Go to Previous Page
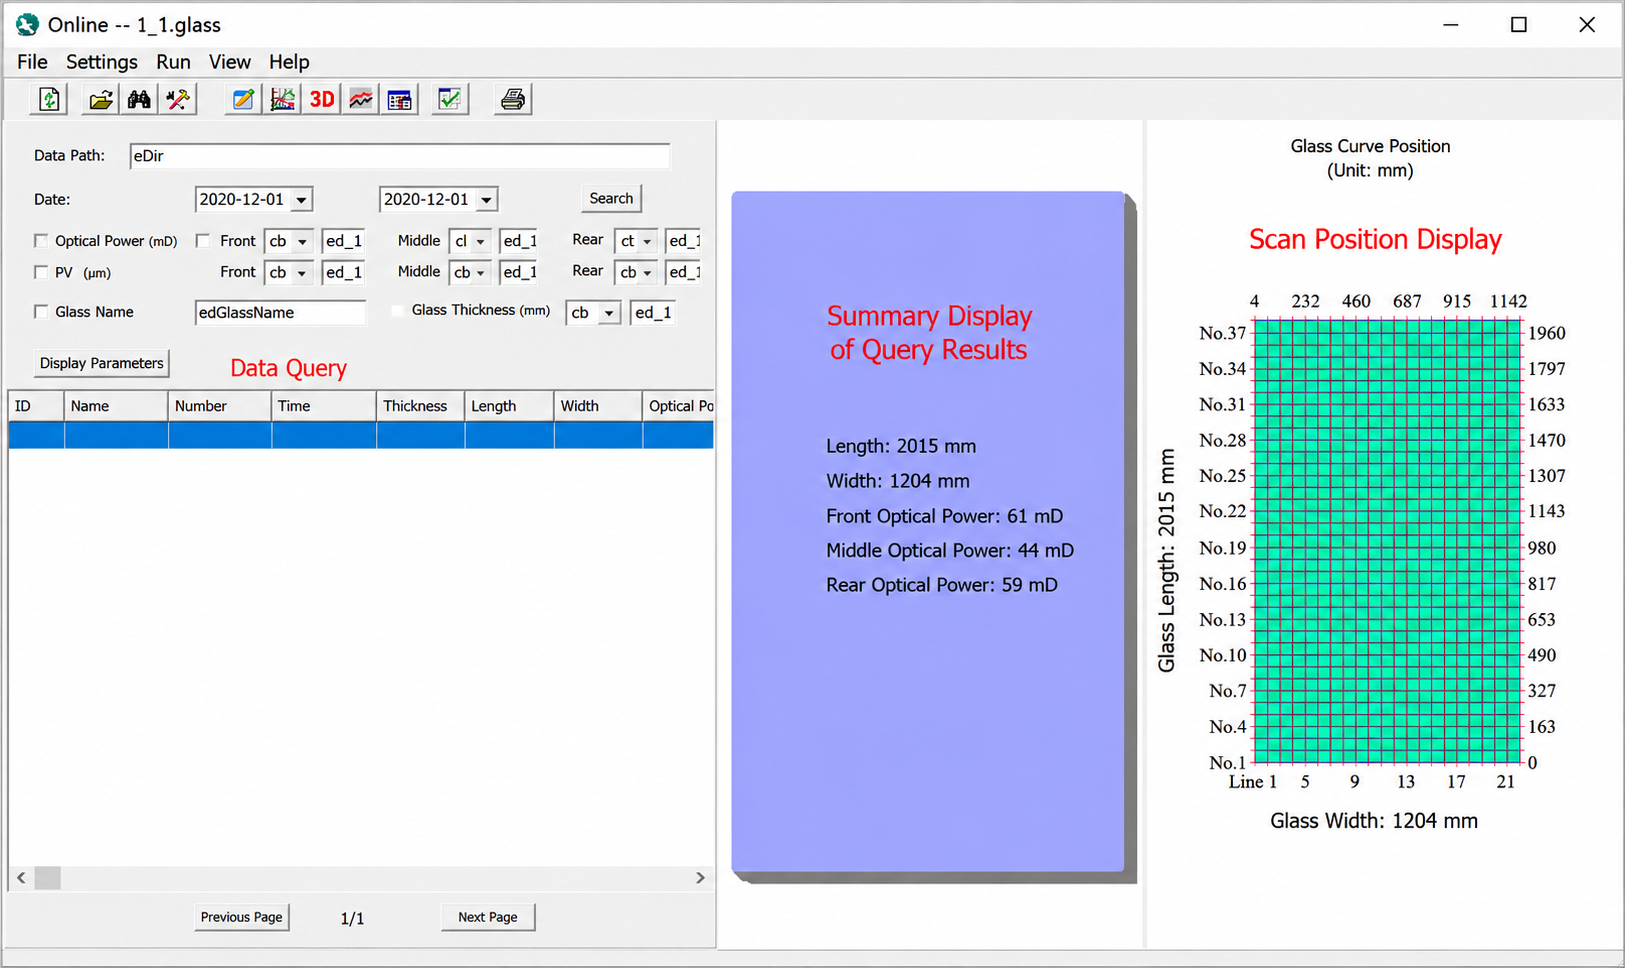The height and width of the screenshot is (968, 1625). coord(241,917)
